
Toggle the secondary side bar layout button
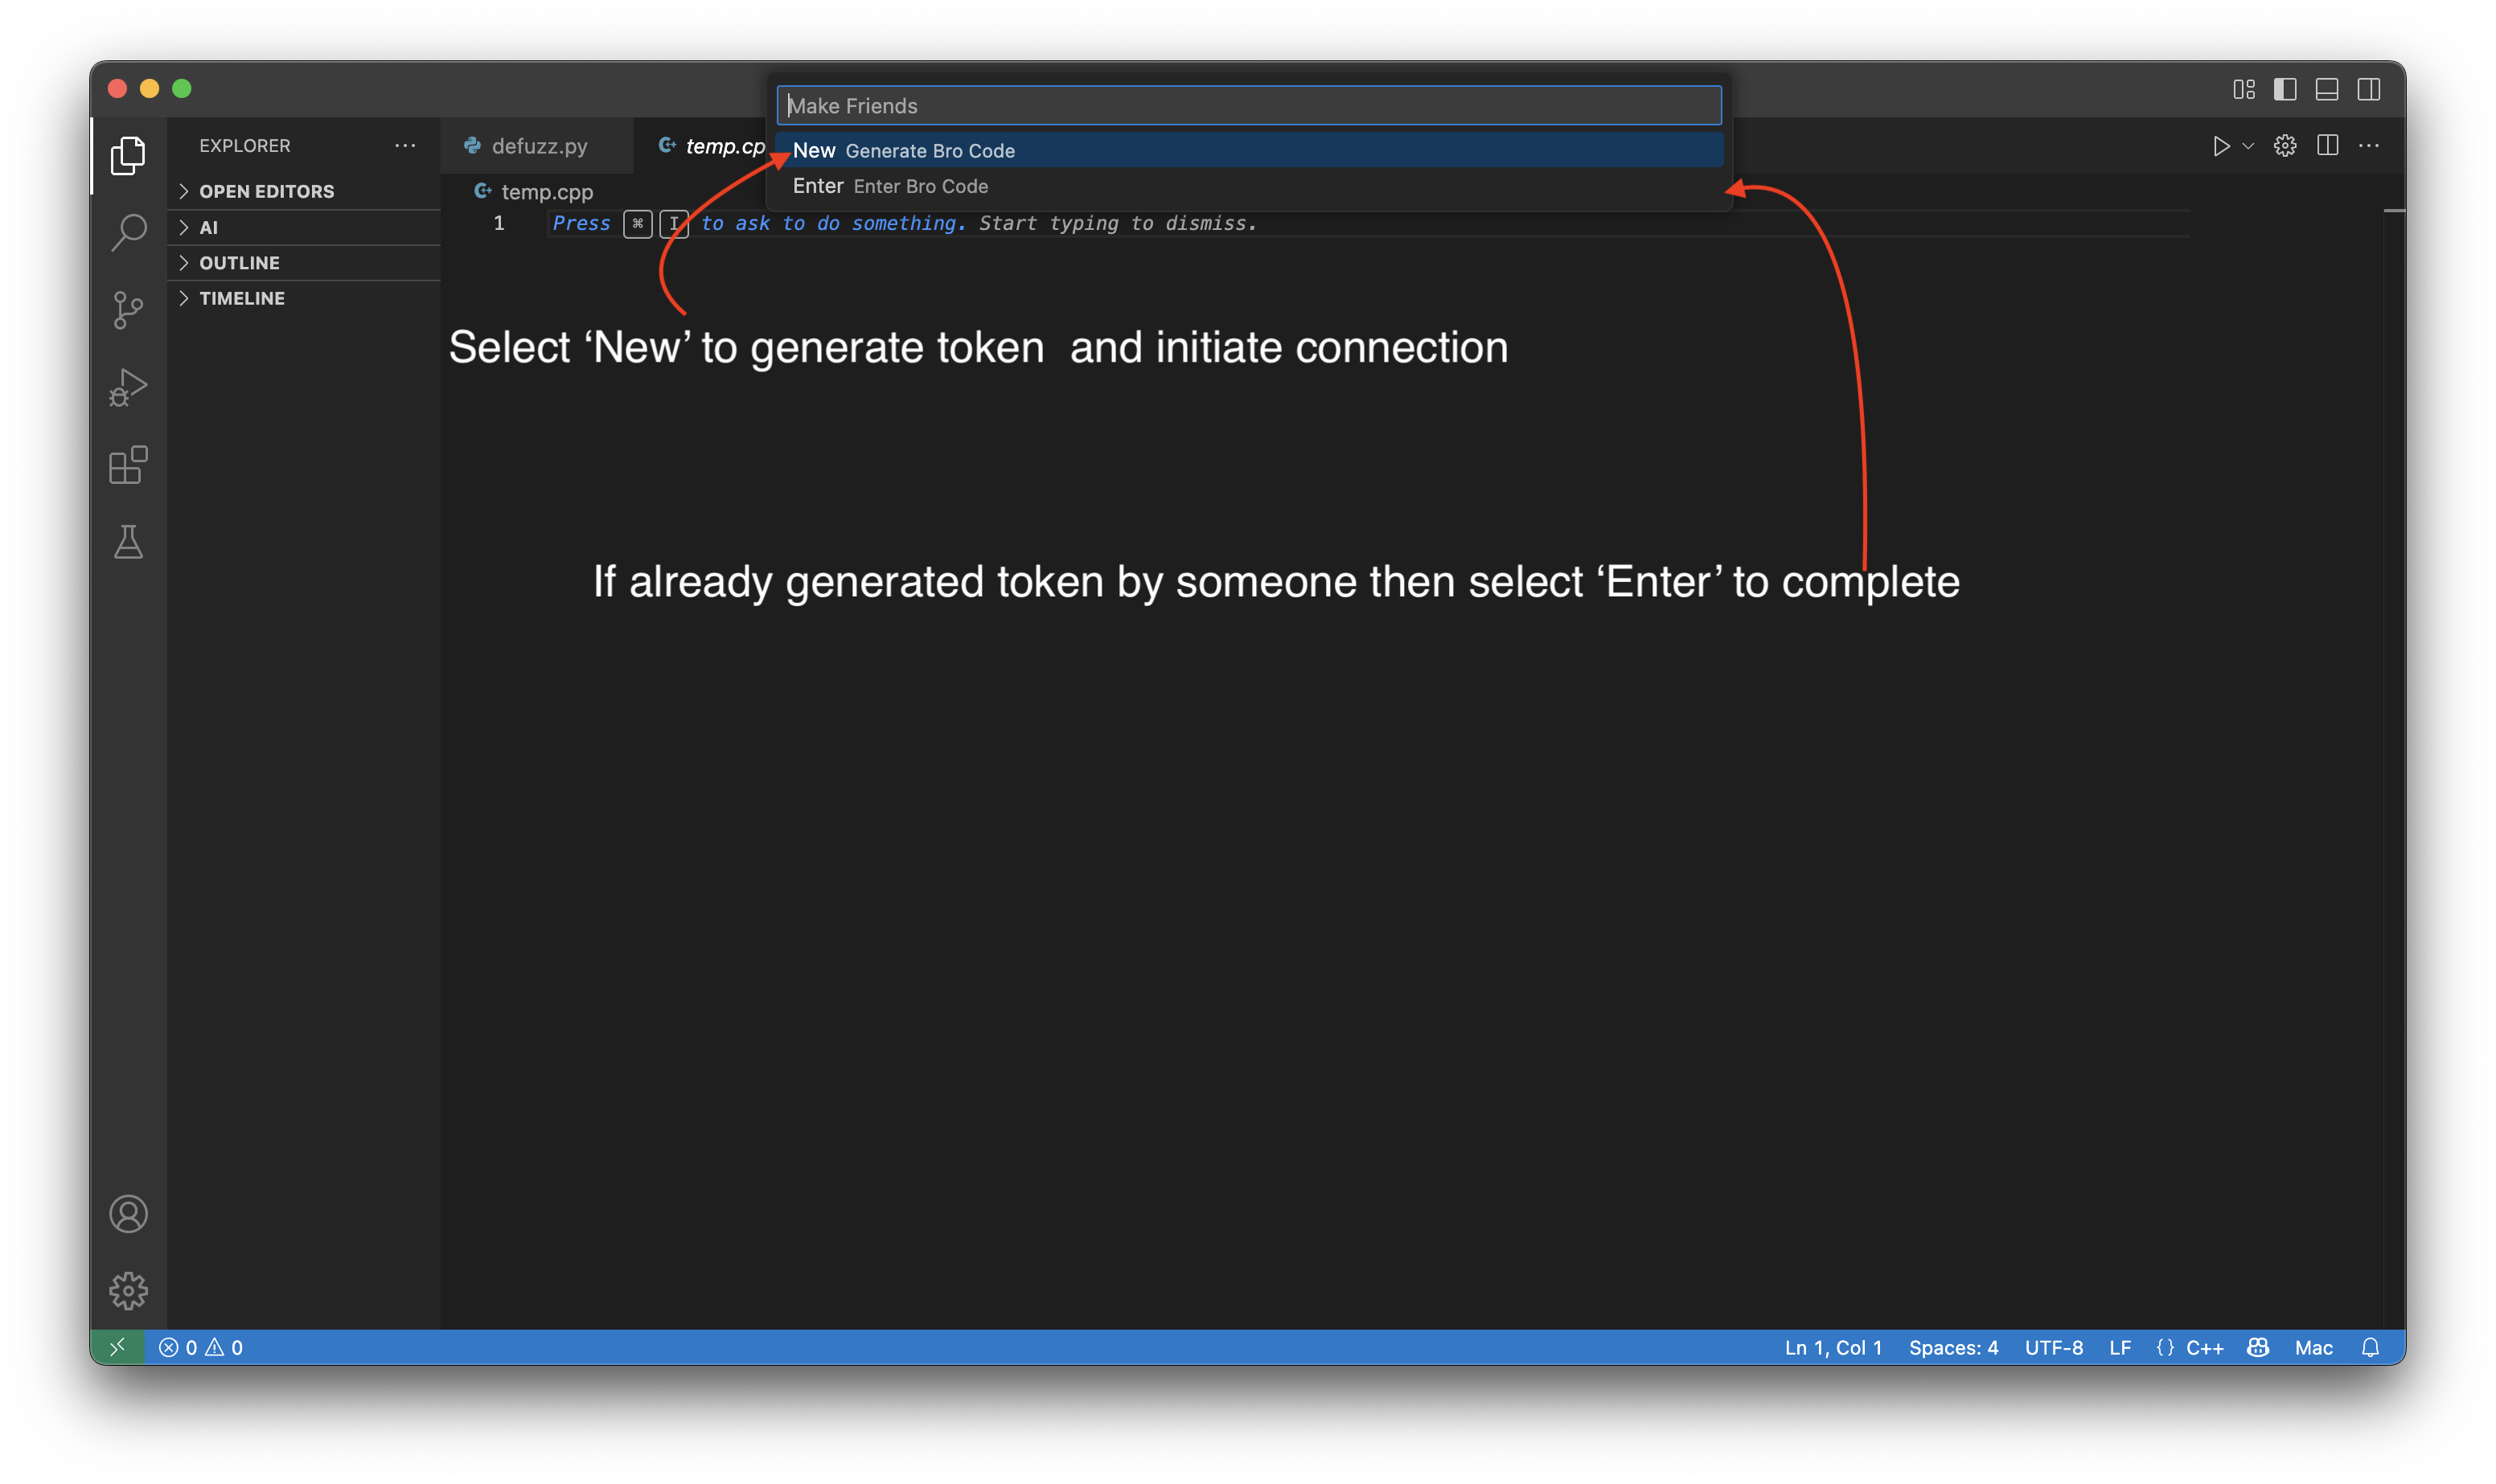pyautogui.click(x=2368, y=89)
